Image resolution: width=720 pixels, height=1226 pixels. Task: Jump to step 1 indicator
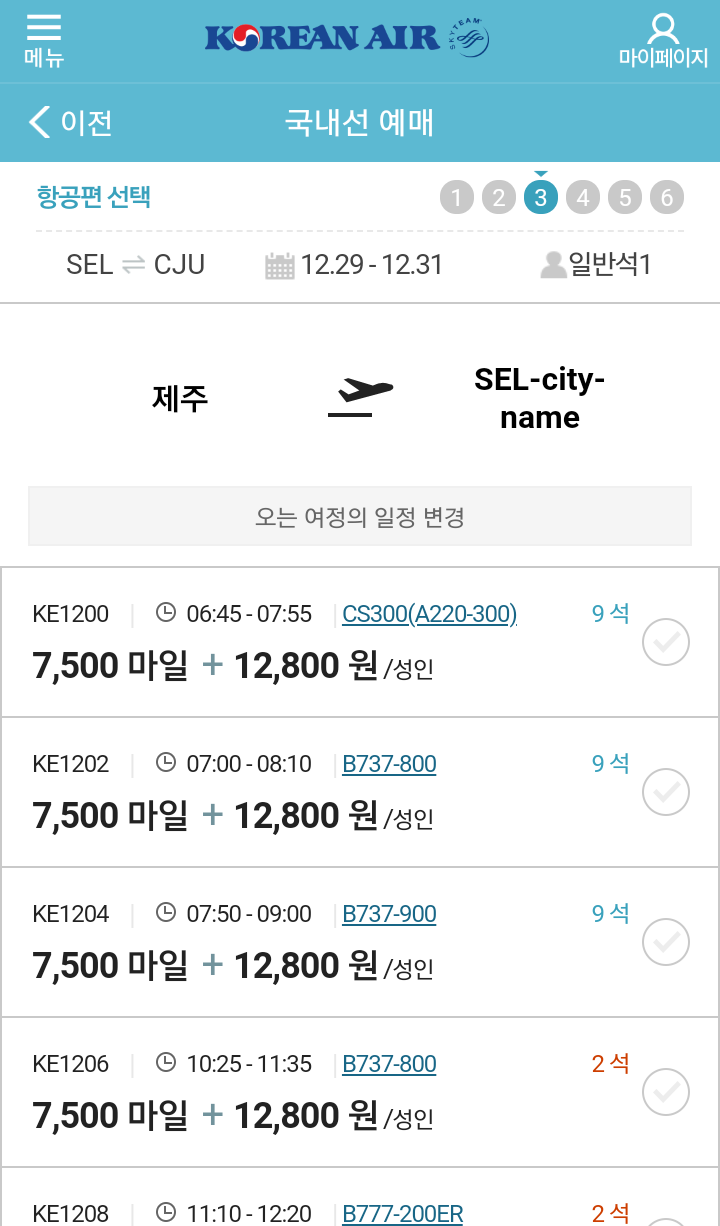coord(456,197)
